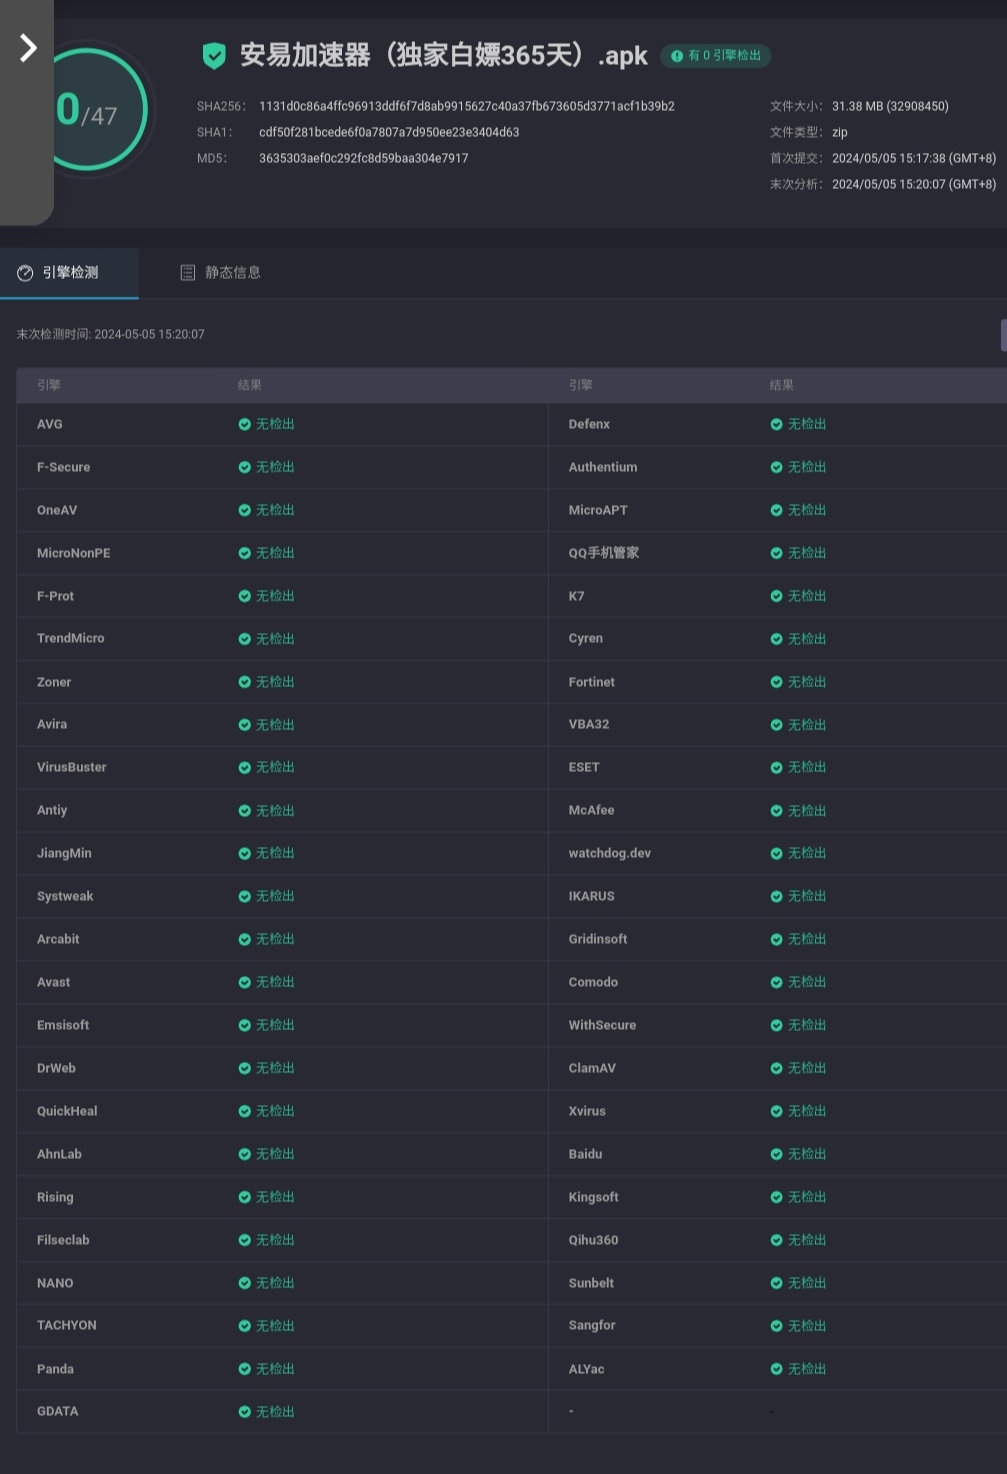The height and width of the screenshot is (1474, 1007).
Task: Click the 末次检测时间 timestamp line
Action: pos(111,334)
